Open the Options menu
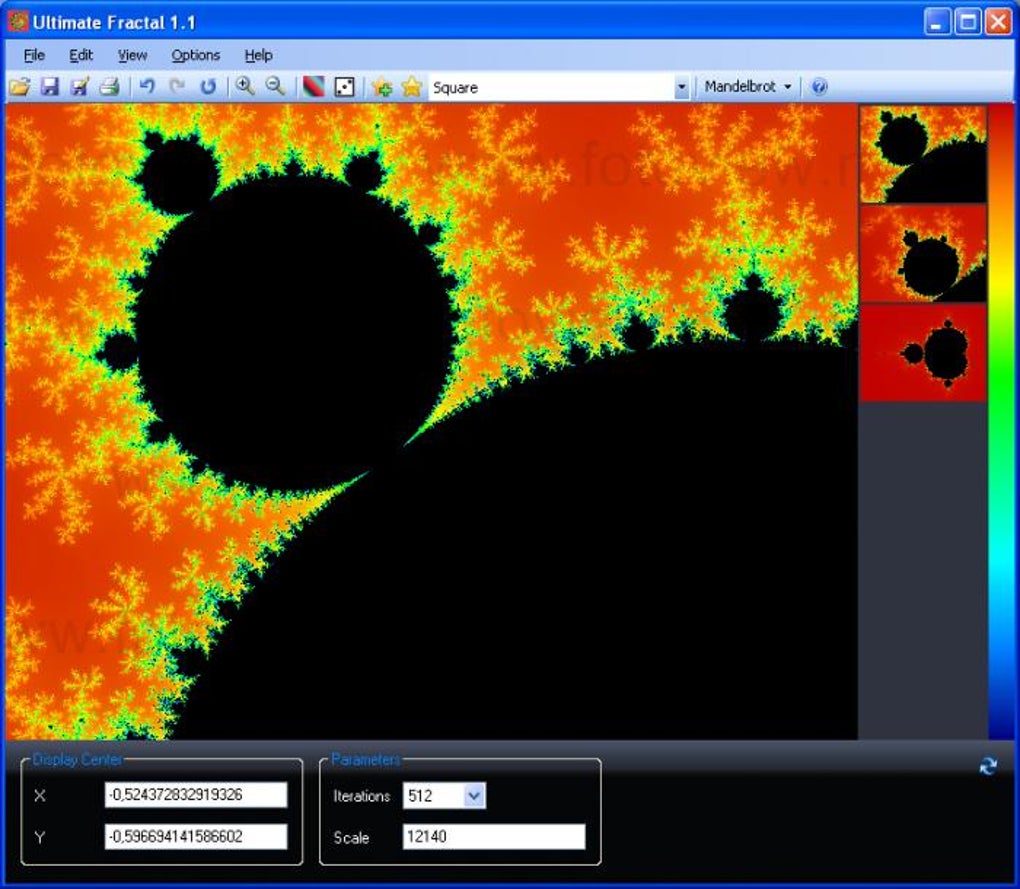This screenshot has width=1020, height=889. (x=195, y=55)
